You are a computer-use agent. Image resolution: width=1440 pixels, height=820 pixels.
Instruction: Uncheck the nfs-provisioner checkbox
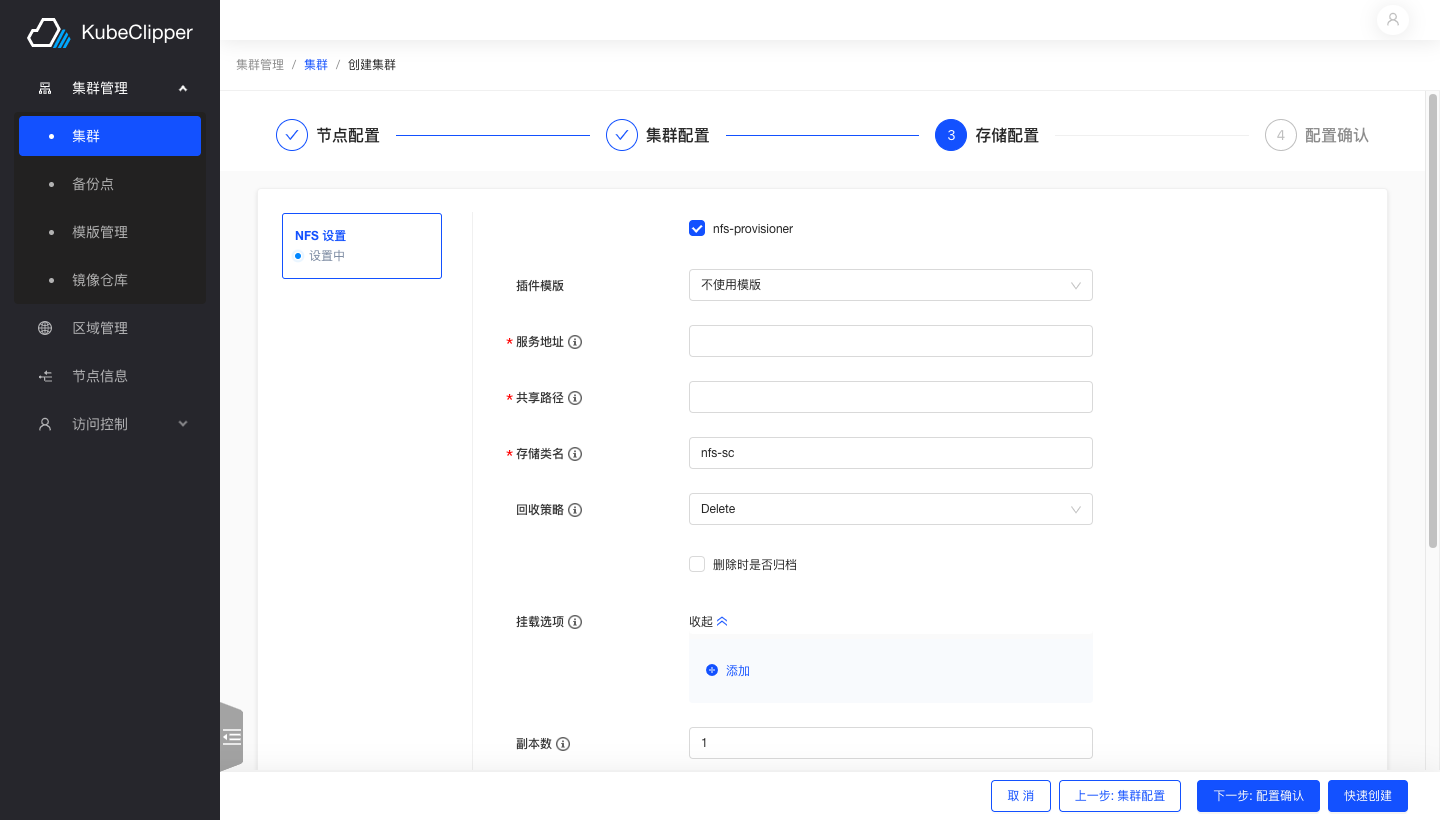[x=697, y=228]
